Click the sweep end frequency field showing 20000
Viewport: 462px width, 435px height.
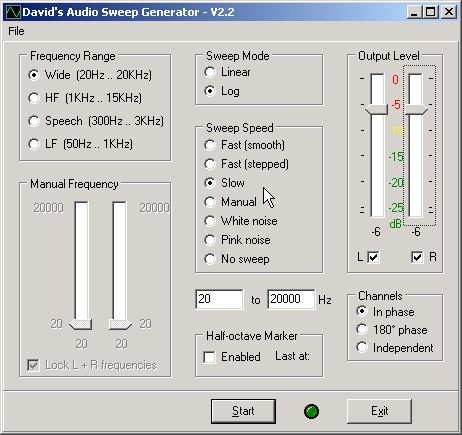[291, 299]
